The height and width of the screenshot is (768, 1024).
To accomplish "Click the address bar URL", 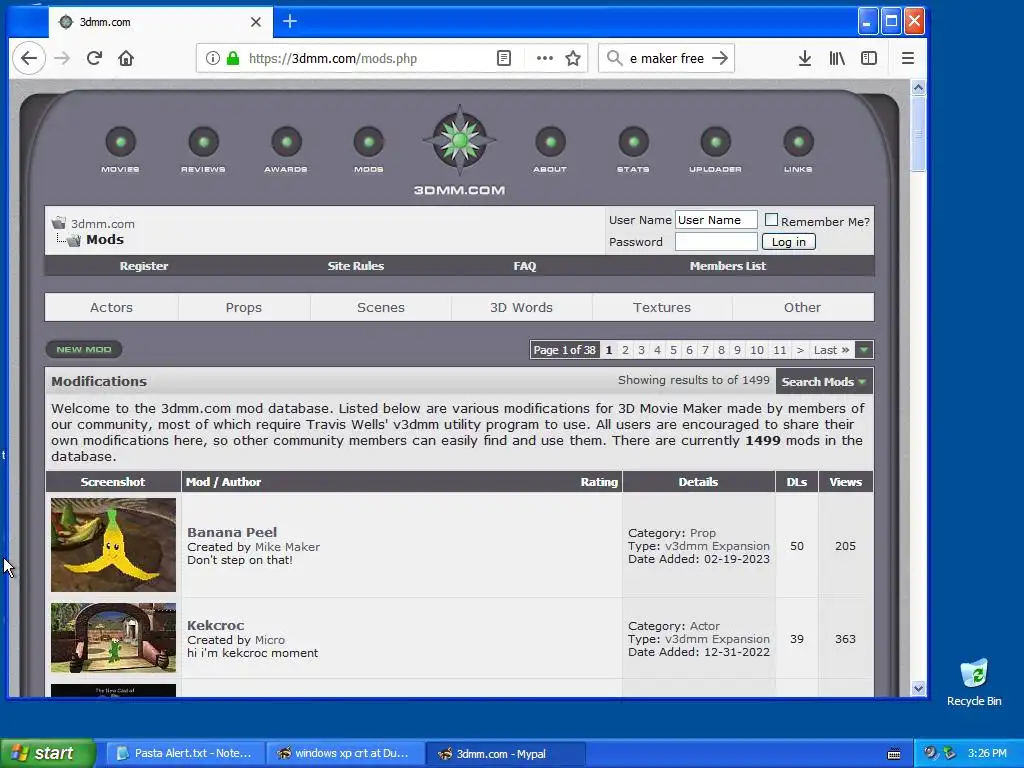I will 333,58.
